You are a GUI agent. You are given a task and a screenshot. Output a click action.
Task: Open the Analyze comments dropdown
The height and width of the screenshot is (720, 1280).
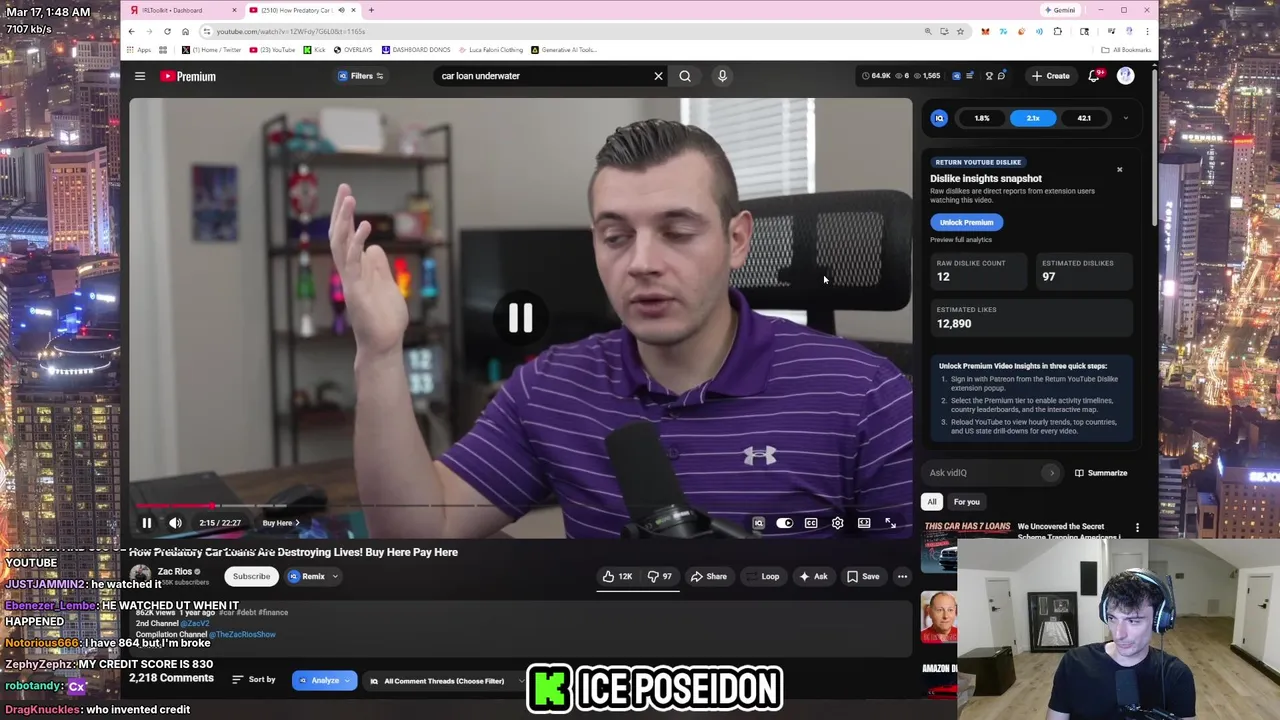(324, 681)
